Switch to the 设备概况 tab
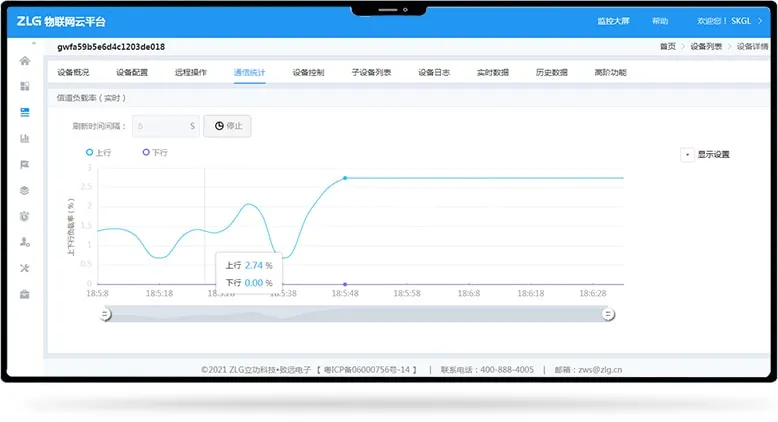Image resolution: width=778 pixels, height=422 pixels. 73,73
